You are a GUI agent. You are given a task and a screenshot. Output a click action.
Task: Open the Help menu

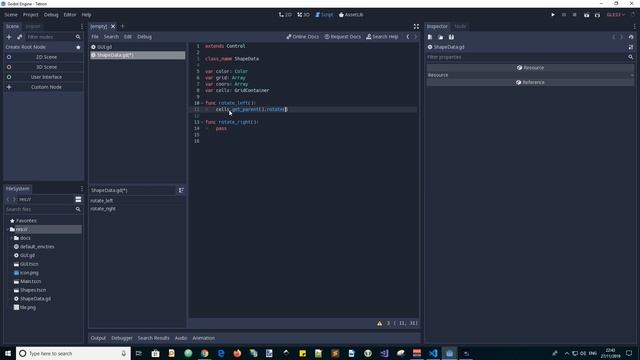[86, 15]
